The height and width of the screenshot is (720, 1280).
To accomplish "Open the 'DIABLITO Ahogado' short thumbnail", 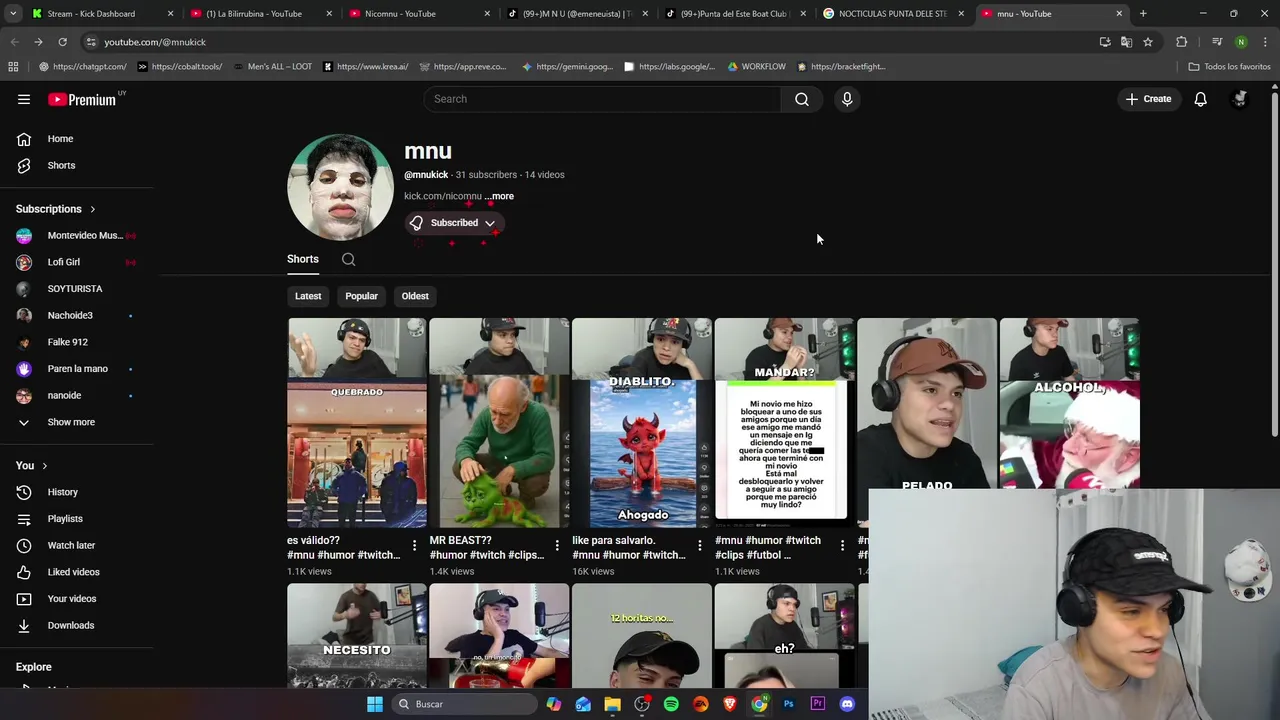I will (642, 423).
